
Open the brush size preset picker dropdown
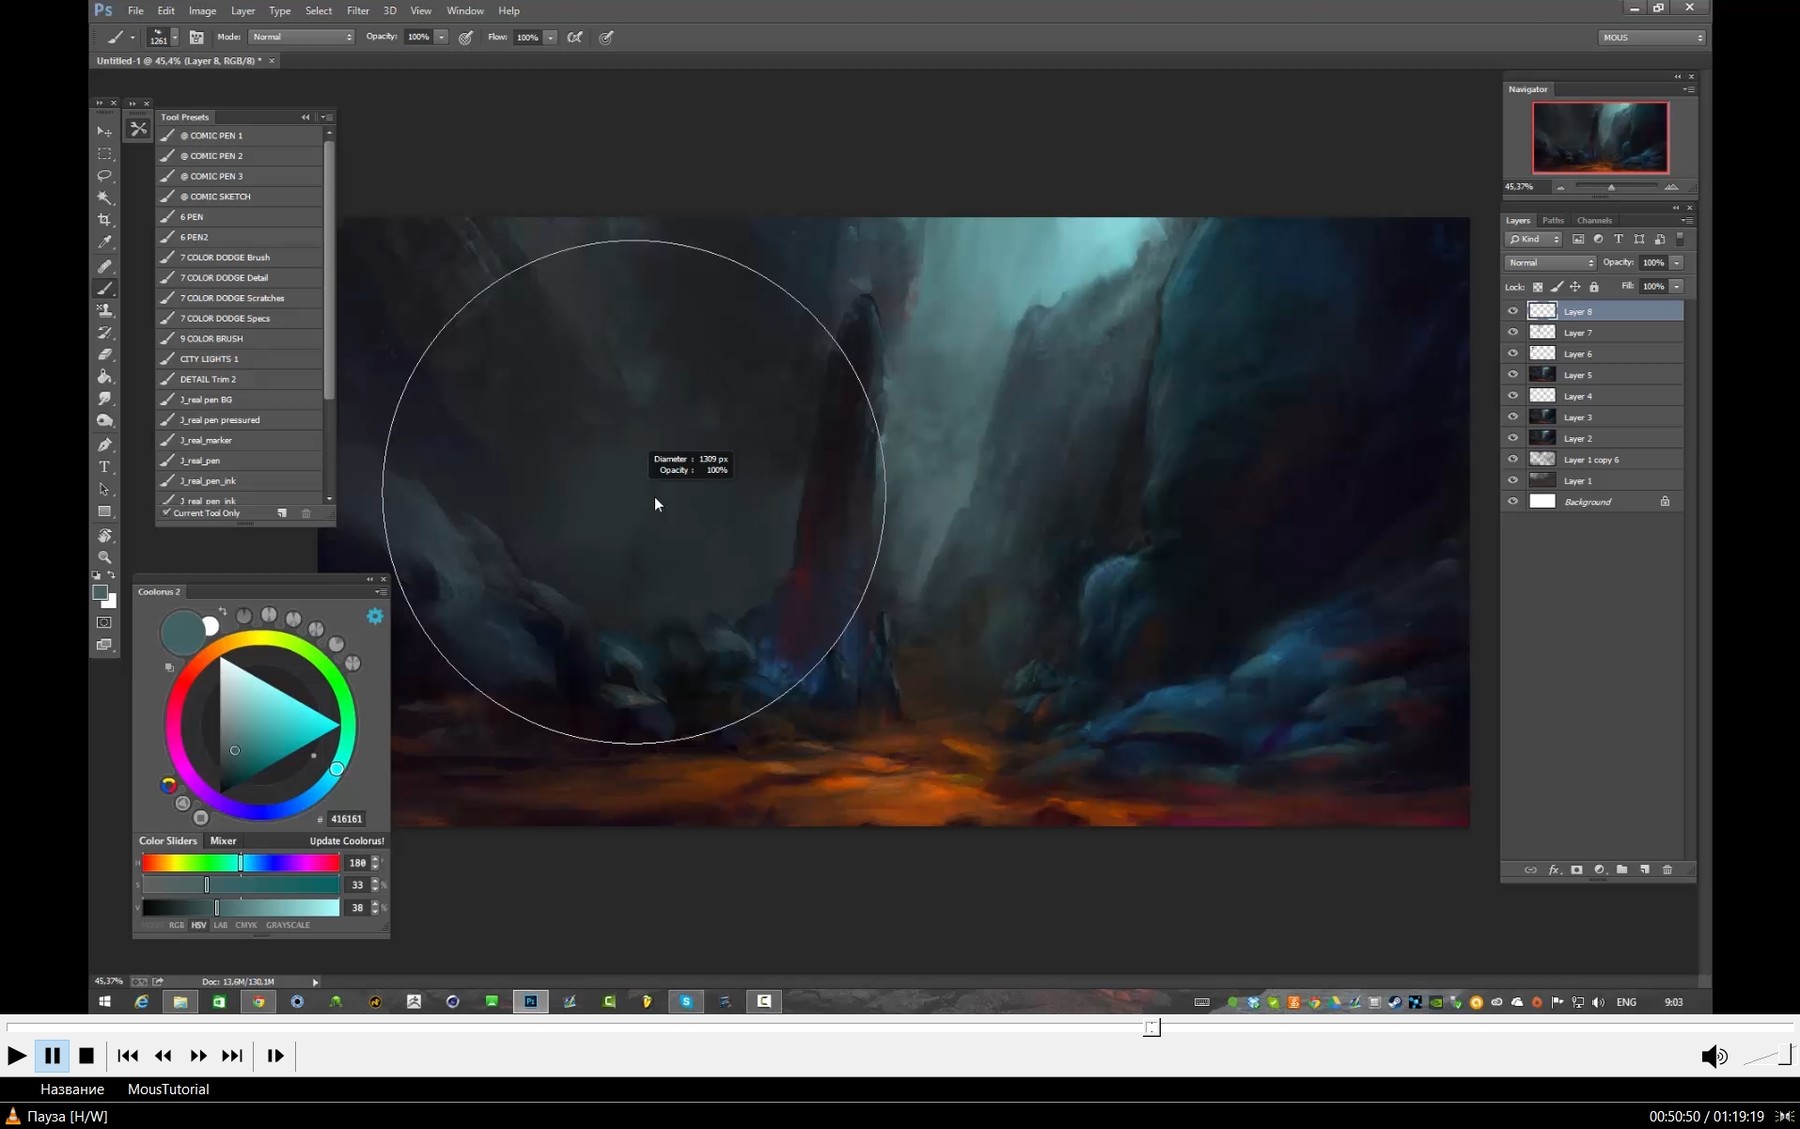click(176, 37)
